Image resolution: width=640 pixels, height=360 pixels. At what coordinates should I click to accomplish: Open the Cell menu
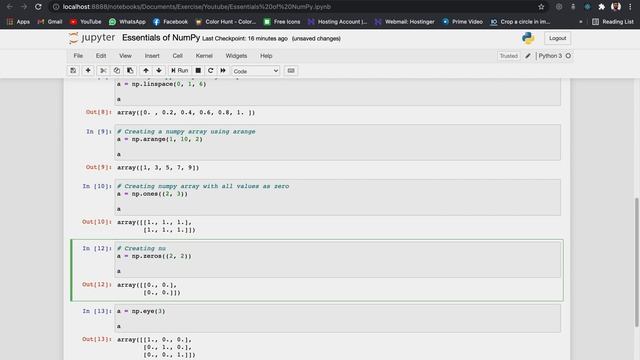pyautogui.click(x=178, y=56)
